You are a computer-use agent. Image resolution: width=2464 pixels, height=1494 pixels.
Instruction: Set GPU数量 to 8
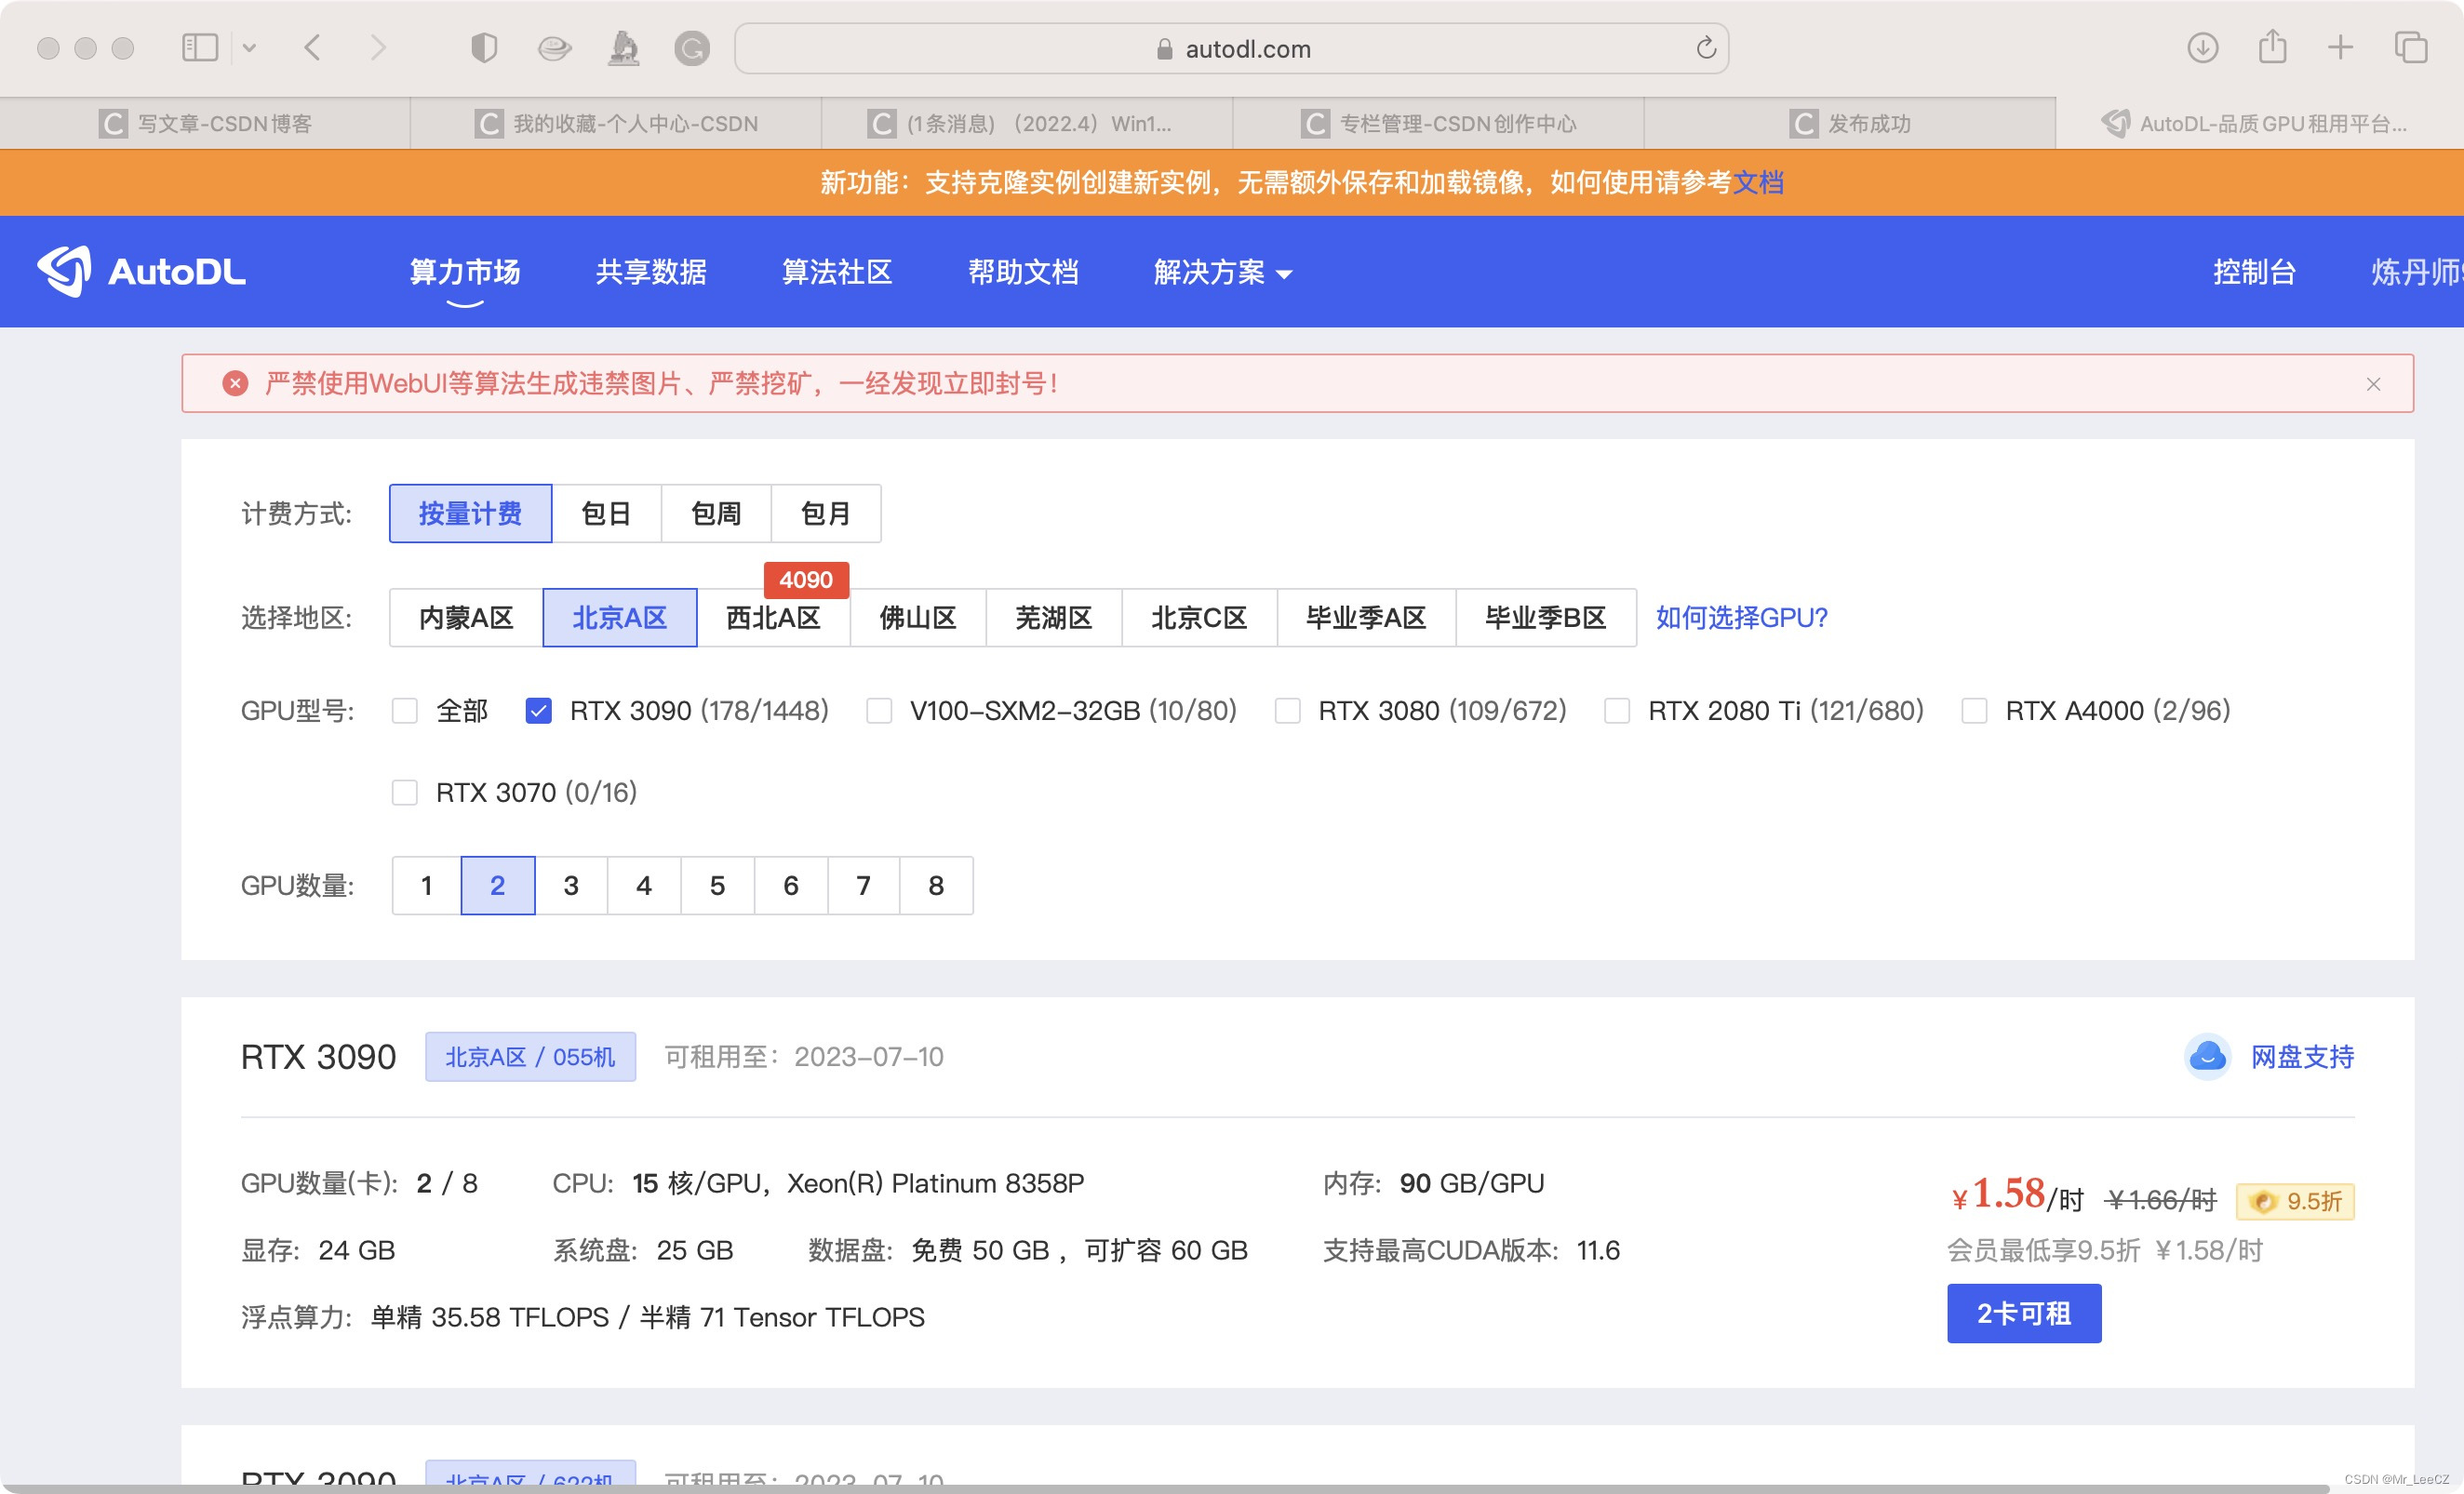click(936, 885)
